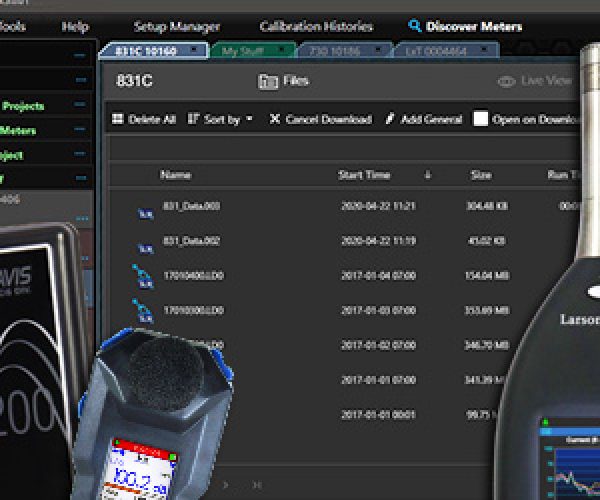This screenshot has height=500, width=600.
Task: Sort files by Start Time column header
Action: [364, 175]
